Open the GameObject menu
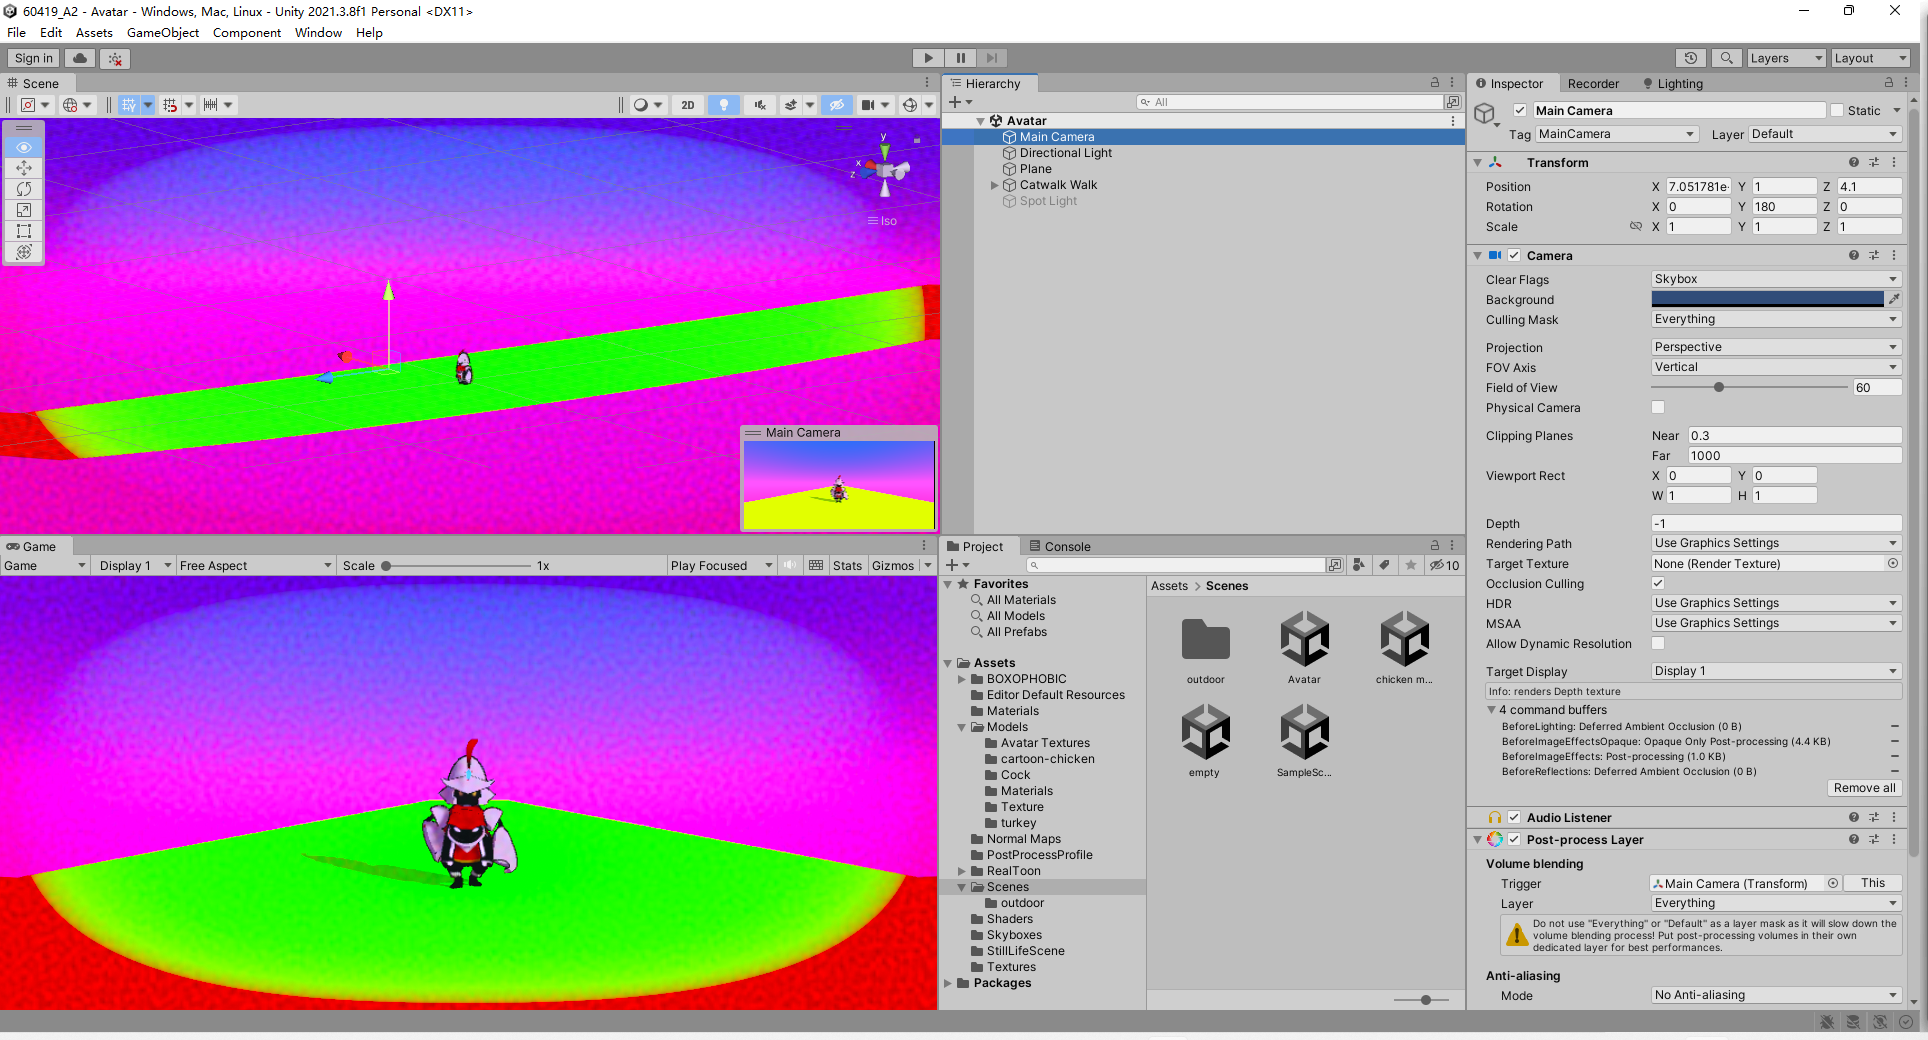This screenshot has width=1928, height=1040. 162,33
